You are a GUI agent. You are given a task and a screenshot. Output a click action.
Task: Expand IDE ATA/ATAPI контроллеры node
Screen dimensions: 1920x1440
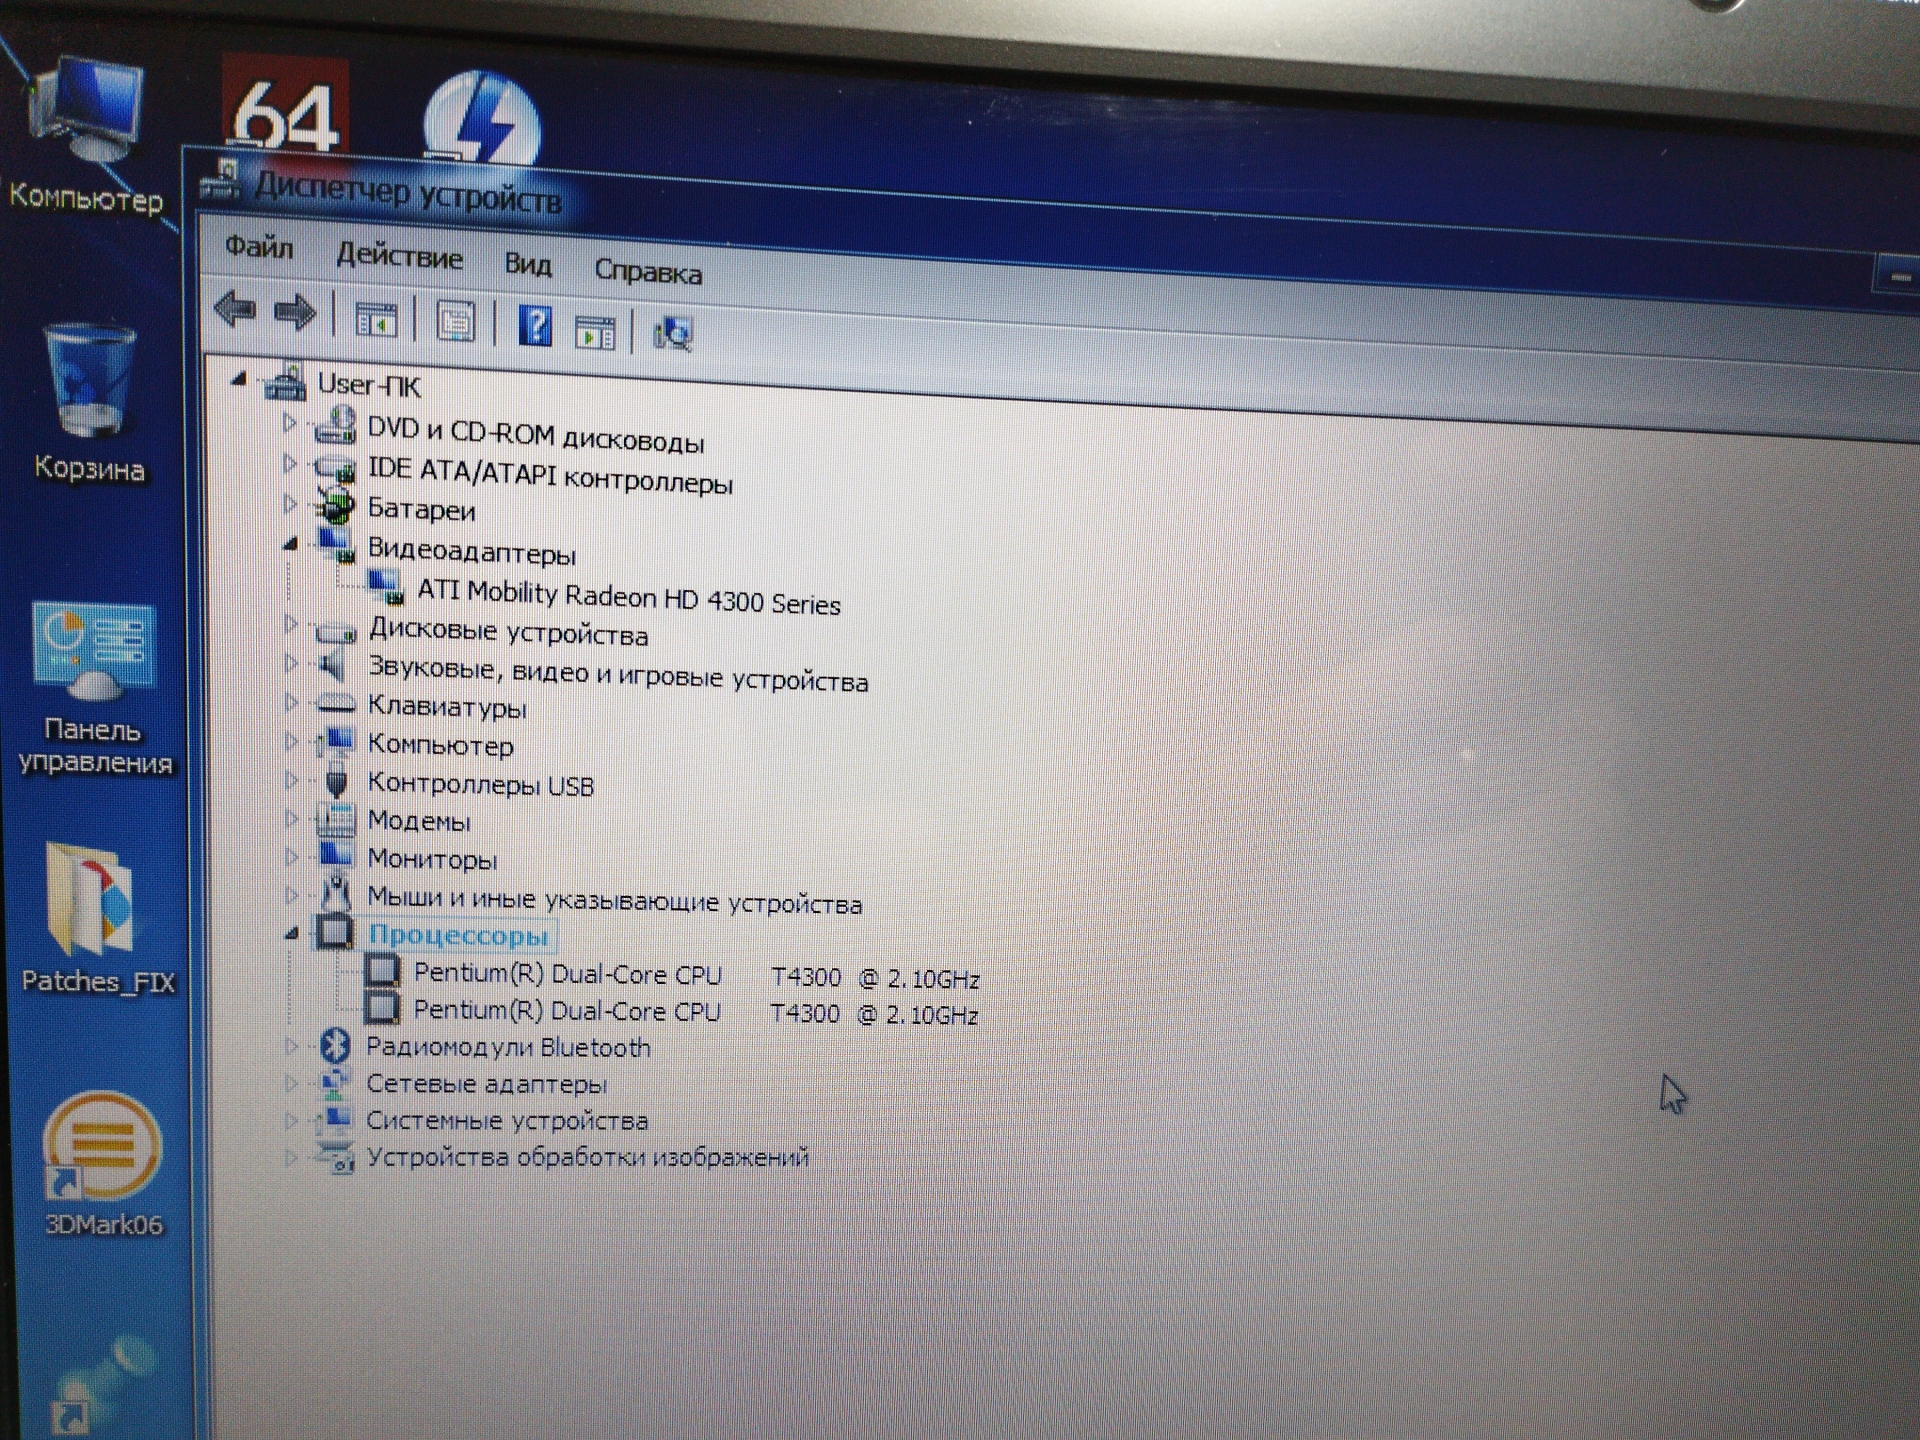pos(289,463)
